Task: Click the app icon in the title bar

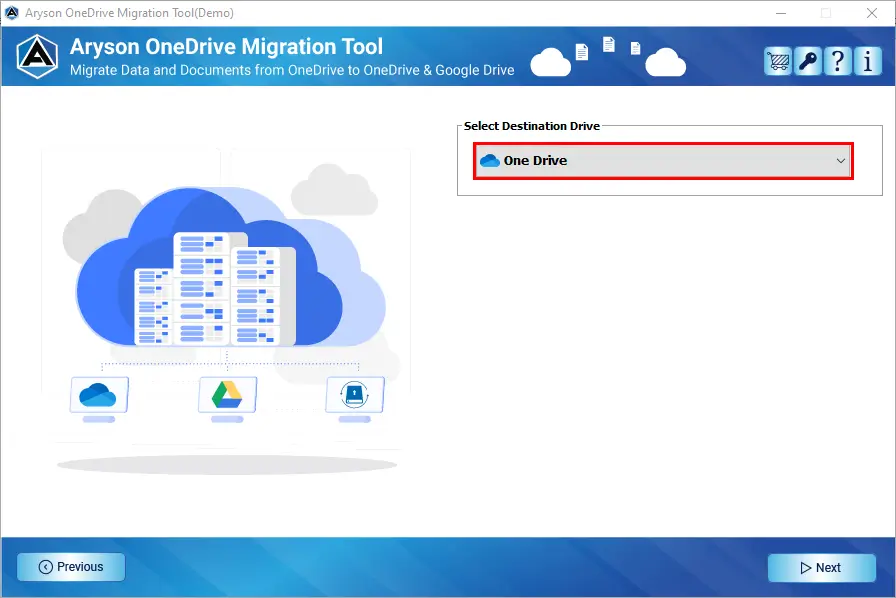Action: [11, 13]
